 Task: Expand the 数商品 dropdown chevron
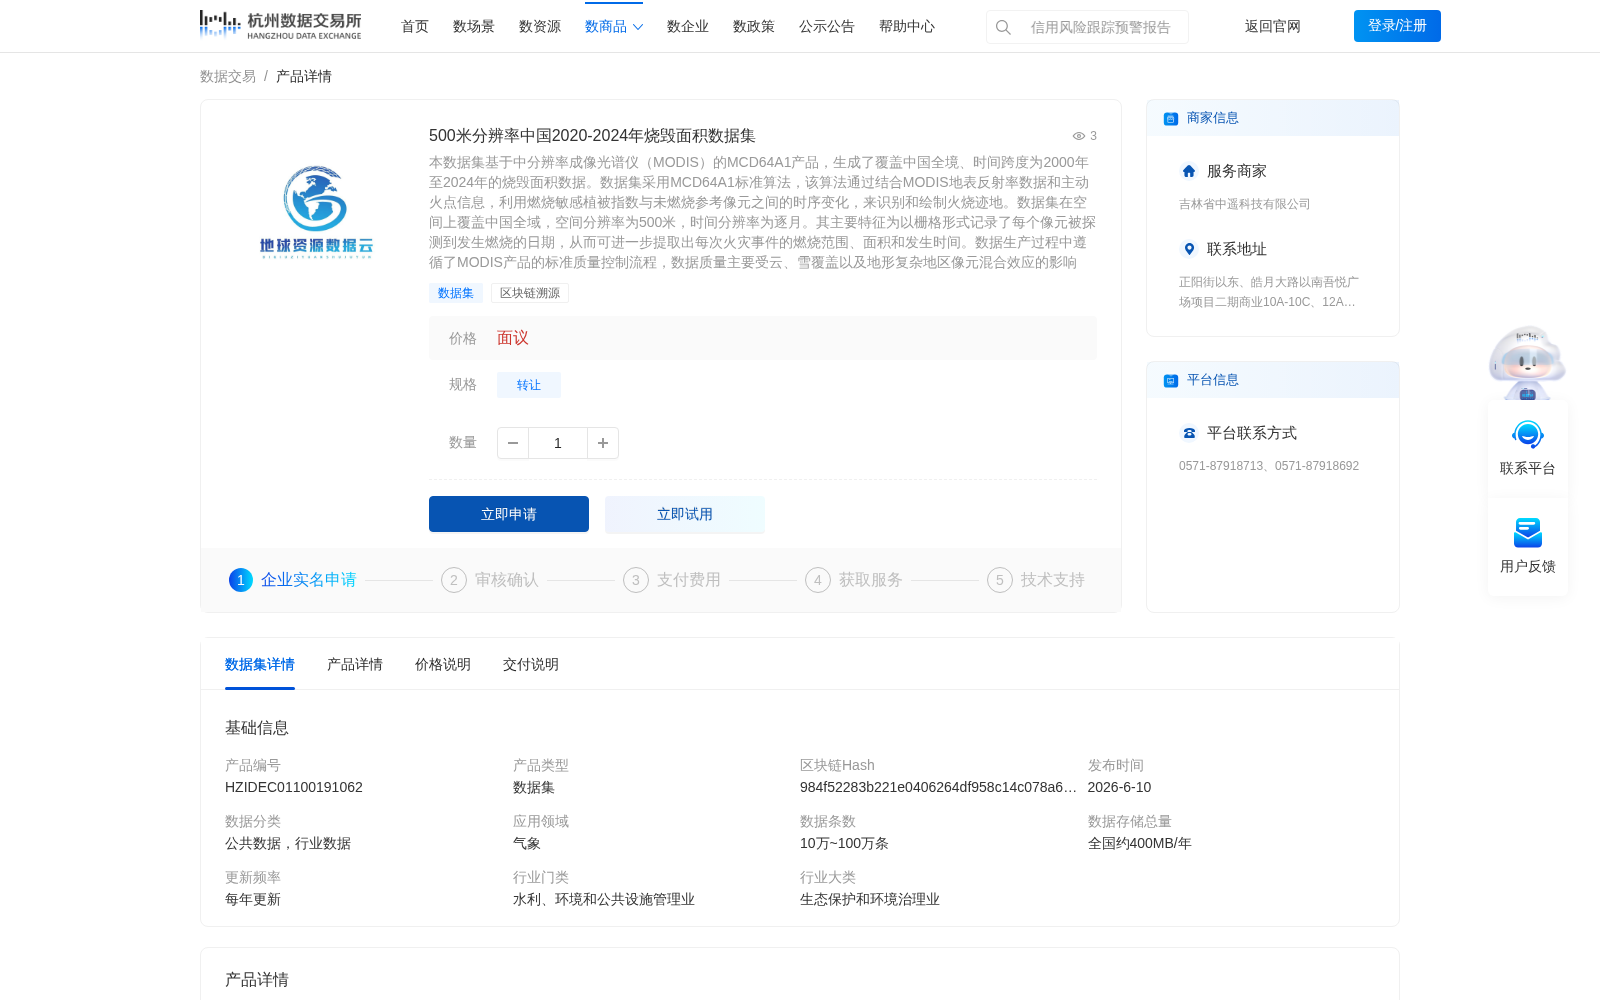coord(638,27)
